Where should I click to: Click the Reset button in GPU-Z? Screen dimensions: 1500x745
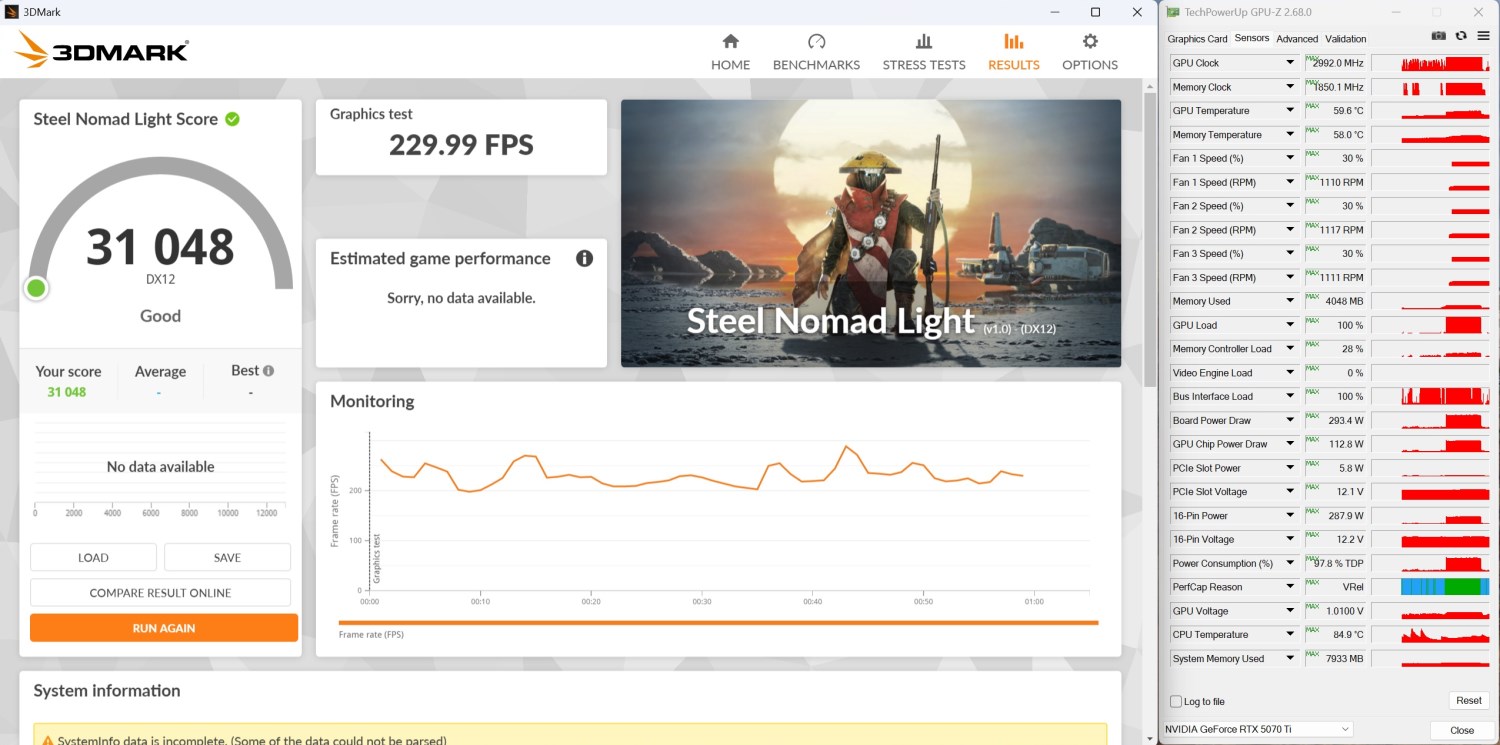tap(1468, 701)
